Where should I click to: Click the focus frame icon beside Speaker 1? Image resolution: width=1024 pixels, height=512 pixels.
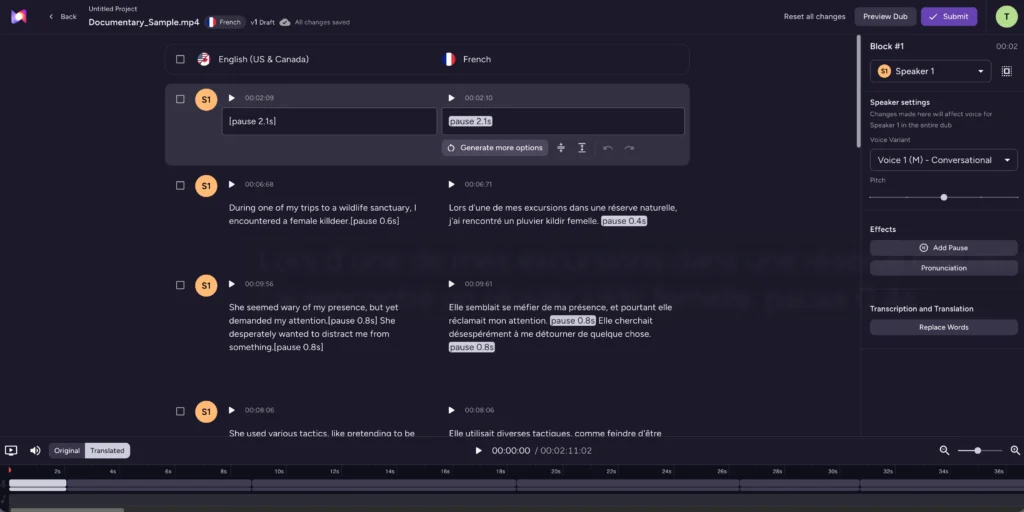[x=1006, y=71]
